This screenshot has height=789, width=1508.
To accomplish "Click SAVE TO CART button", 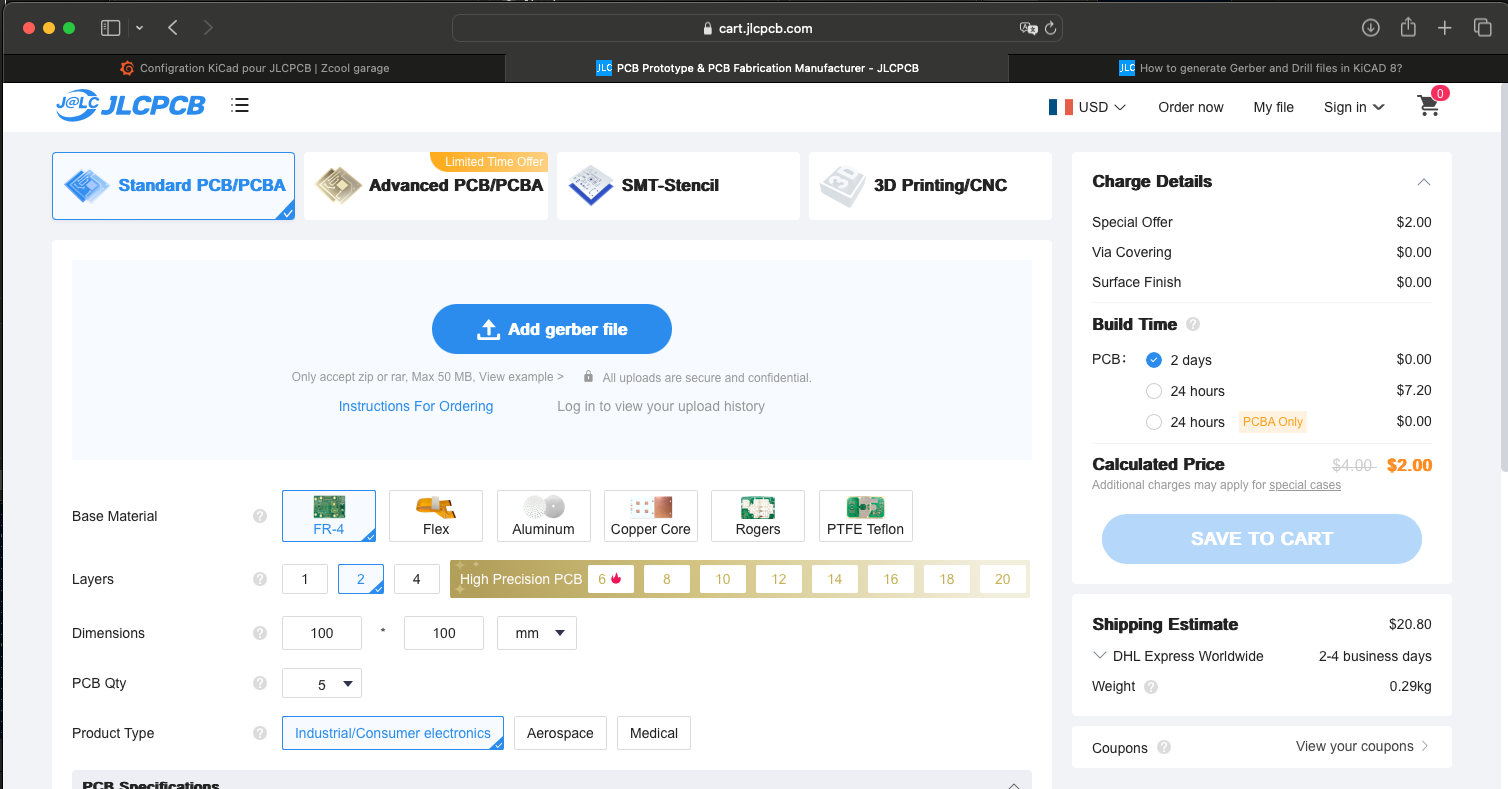I will 1262,539.
